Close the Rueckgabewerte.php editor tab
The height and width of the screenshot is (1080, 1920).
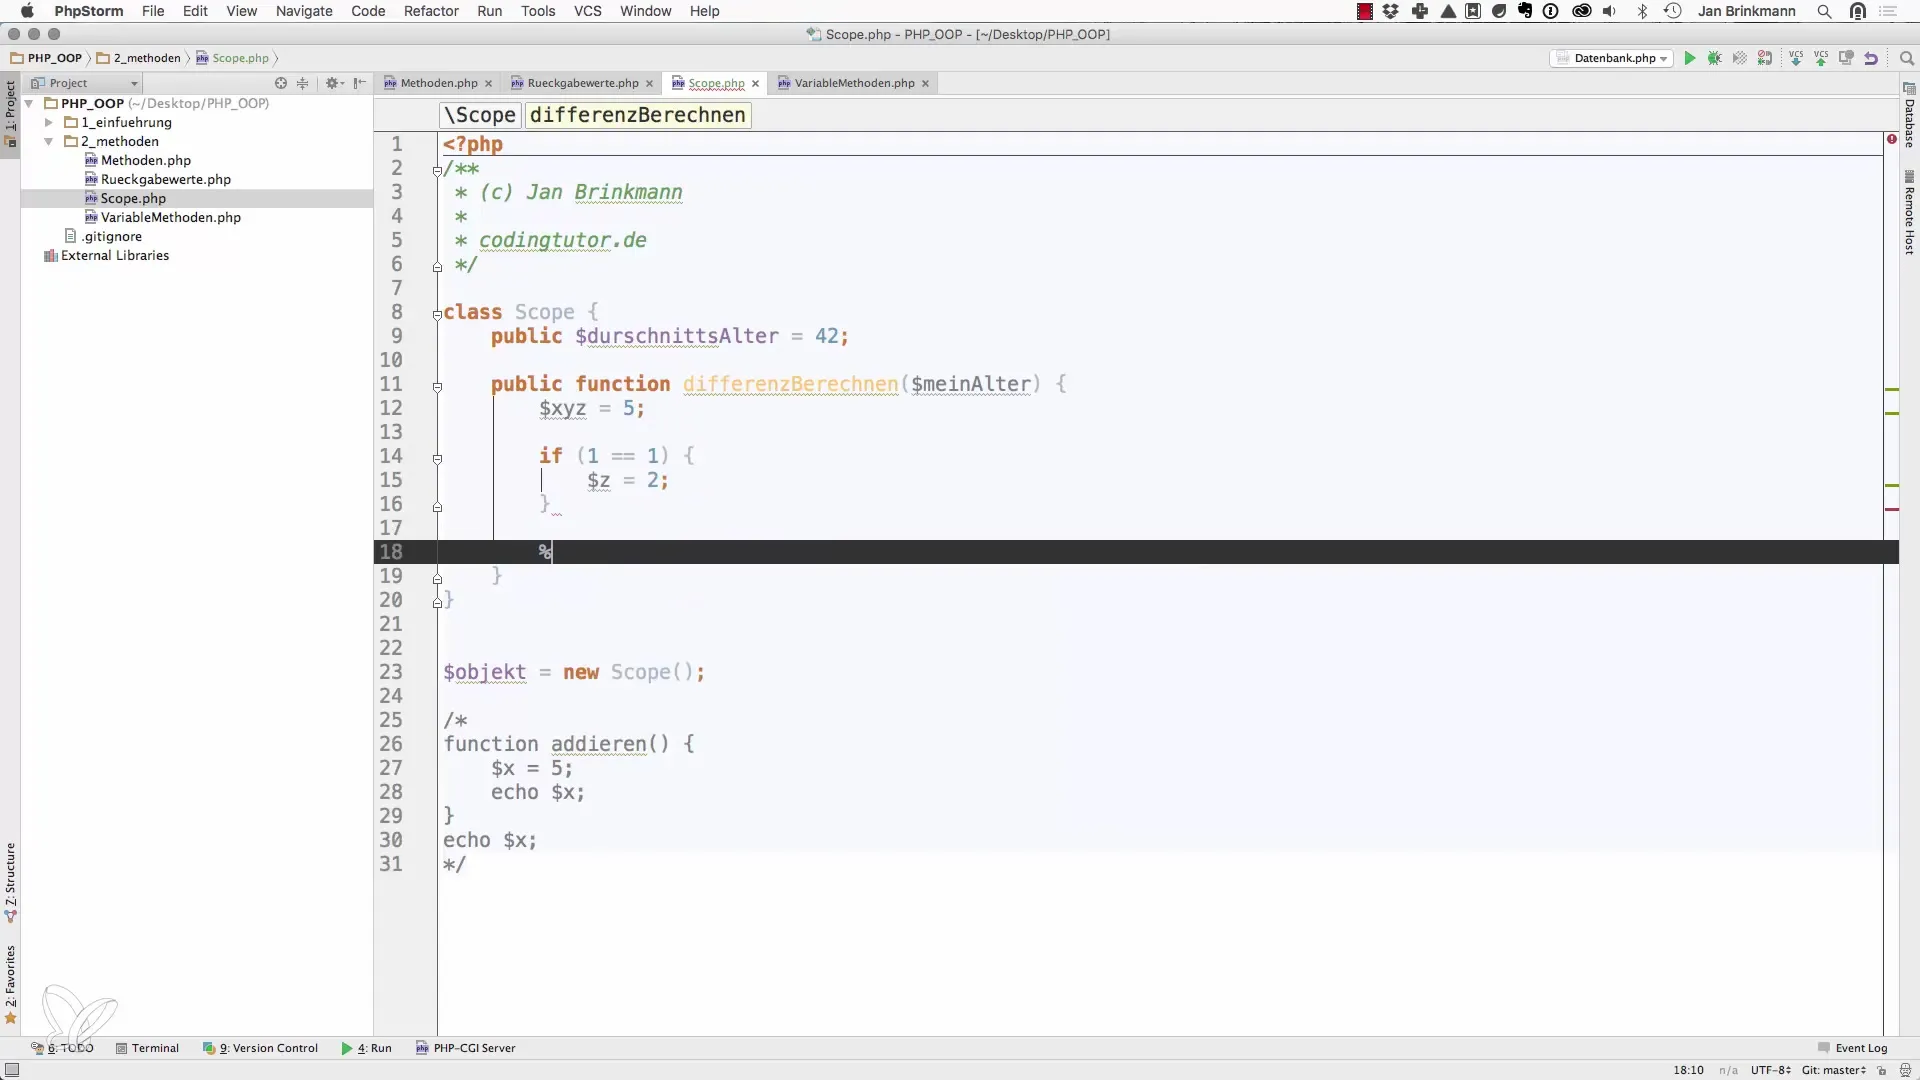coord(649,84)
